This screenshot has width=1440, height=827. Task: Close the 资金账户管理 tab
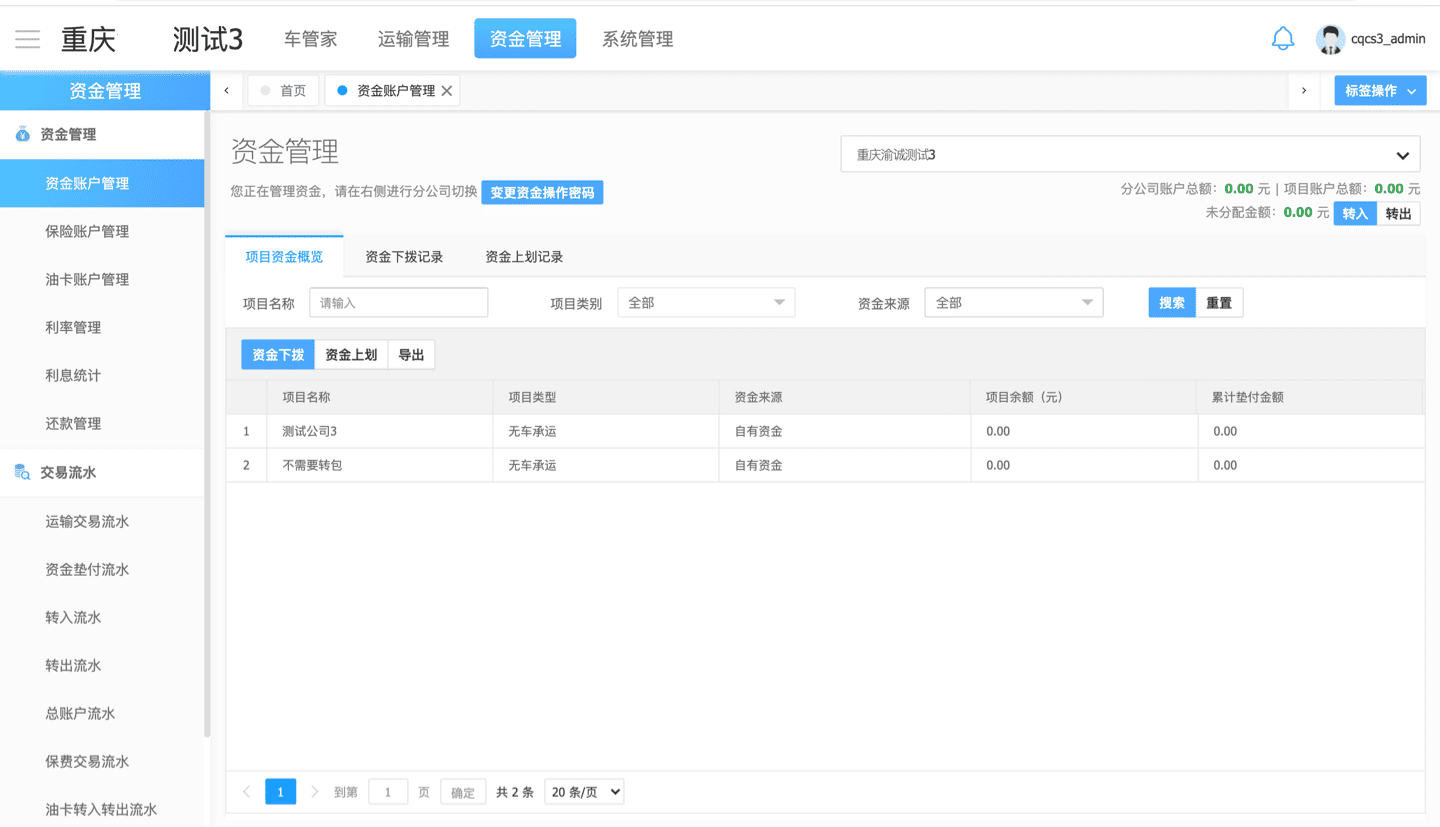(x=447, y=91)
